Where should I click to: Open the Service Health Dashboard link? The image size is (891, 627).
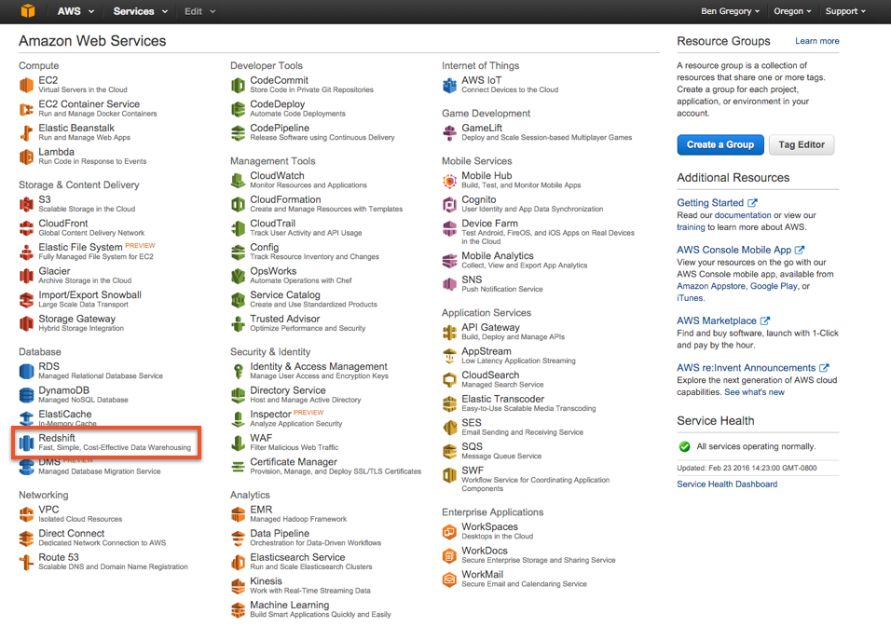tap(726, 484)
